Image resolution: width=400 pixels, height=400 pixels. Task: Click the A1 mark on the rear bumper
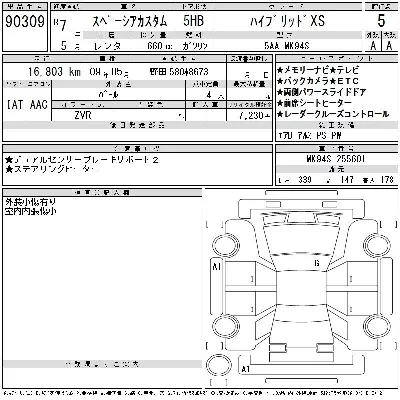click(x=246, y=369)
